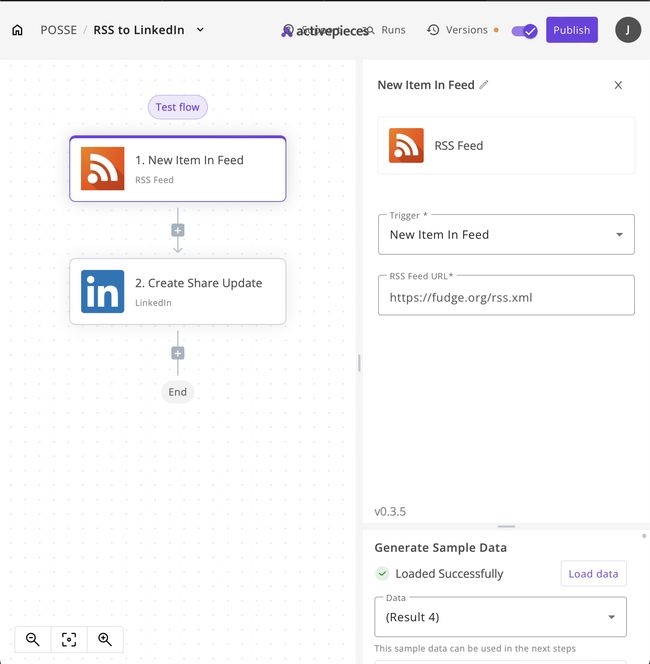Click the RSS icon in step 1
This screenshot has height=664, width=650.
102,169
